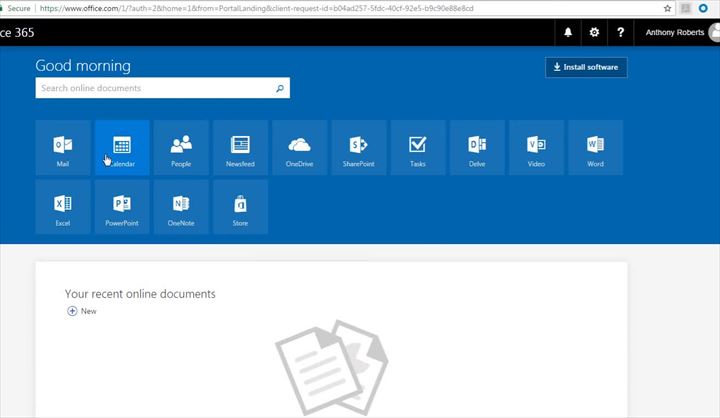Viewport: 720px width, 418px height.
Task: Open the Excel app tile
Action: [x=62, y=207]
